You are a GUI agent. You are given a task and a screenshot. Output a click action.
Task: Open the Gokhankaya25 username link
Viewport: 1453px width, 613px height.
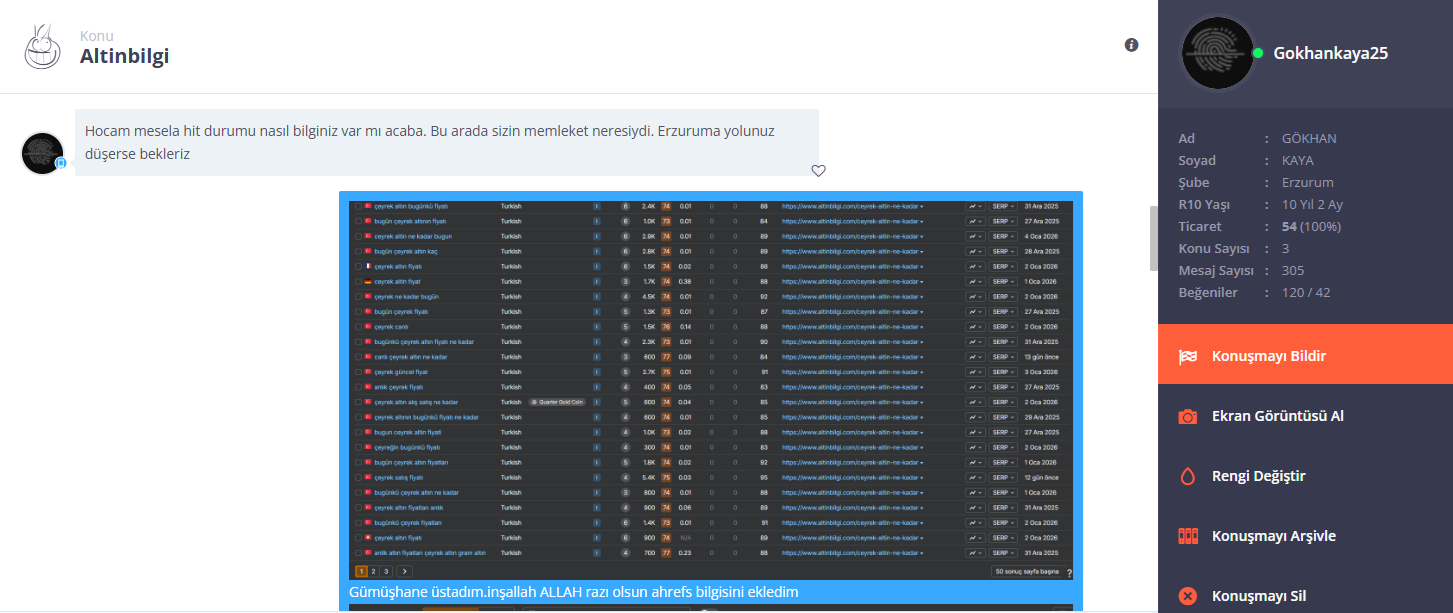1330,53
